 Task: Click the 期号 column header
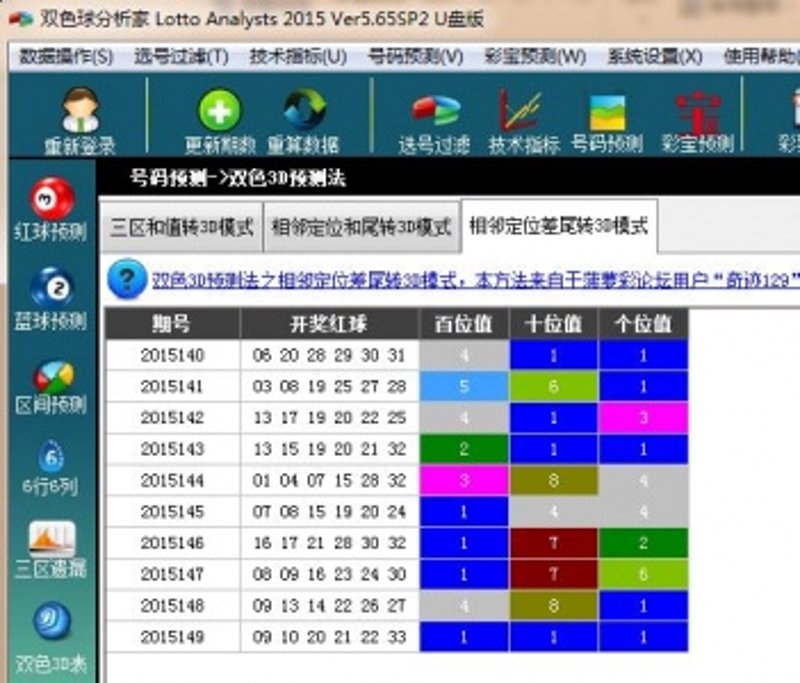(172, 324)
